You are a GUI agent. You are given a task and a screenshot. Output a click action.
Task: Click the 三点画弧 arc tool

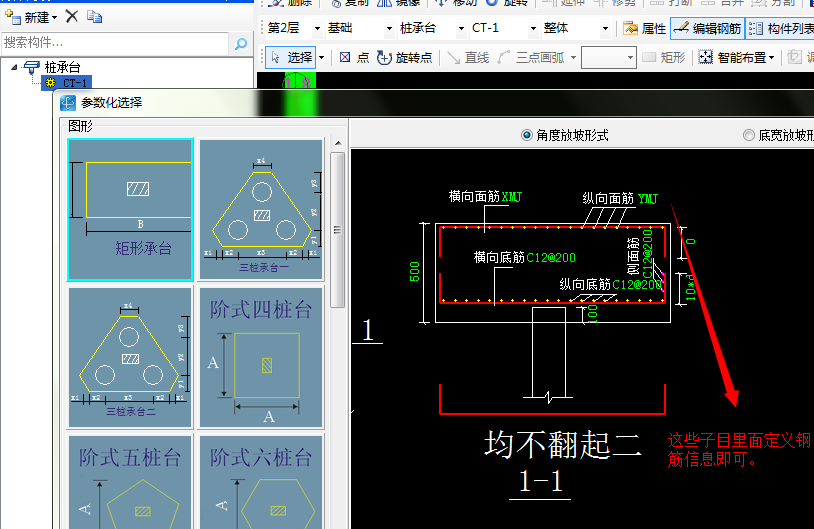pyautogui.click(x=531, y=58)
